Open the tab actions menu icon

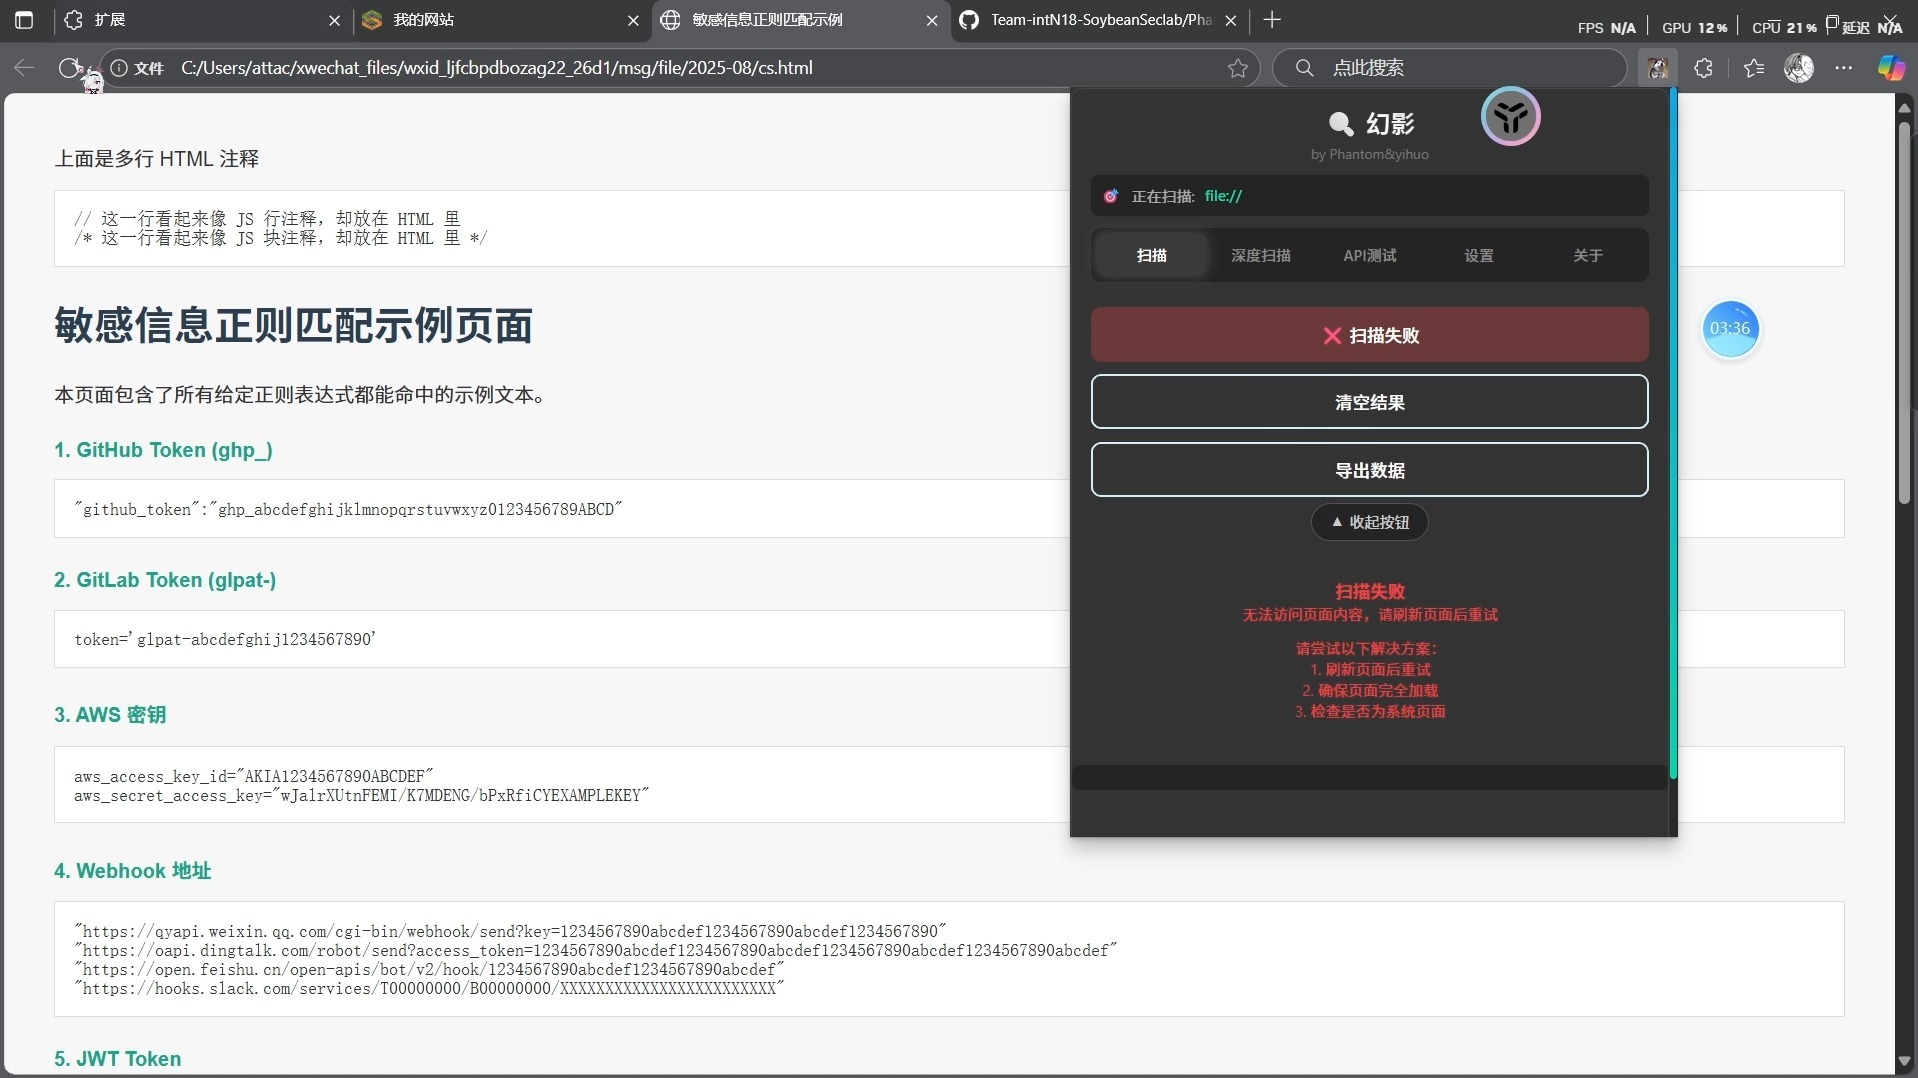[x=24, y=20]
